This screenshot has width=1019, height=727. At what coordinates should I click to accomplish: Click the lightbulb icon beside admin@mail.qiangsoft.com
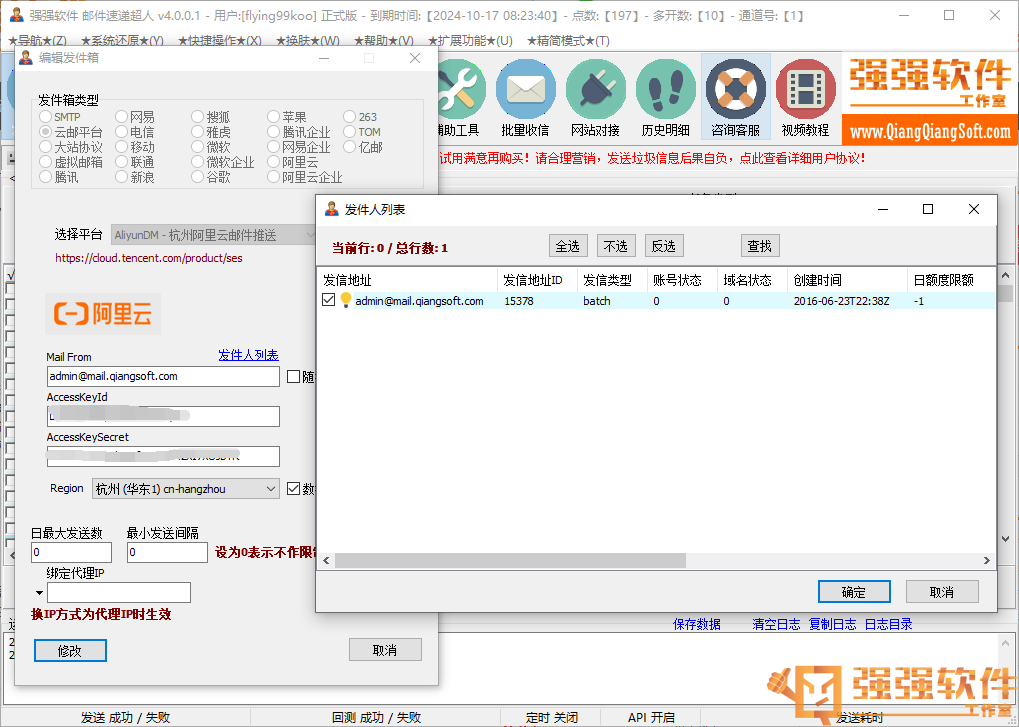click(346, 300)
